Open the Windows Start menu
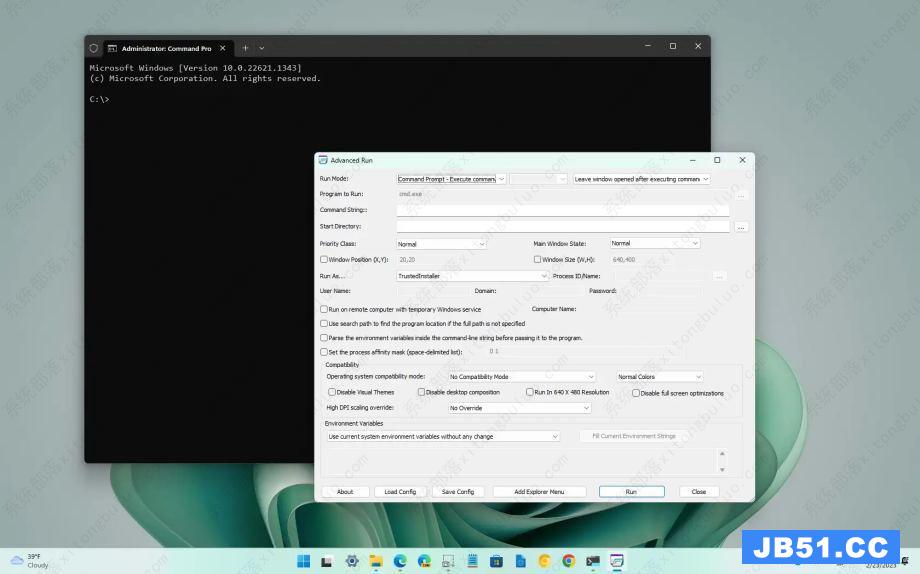Viewport: 920px width, 574px height. click(x=303, y=561)
